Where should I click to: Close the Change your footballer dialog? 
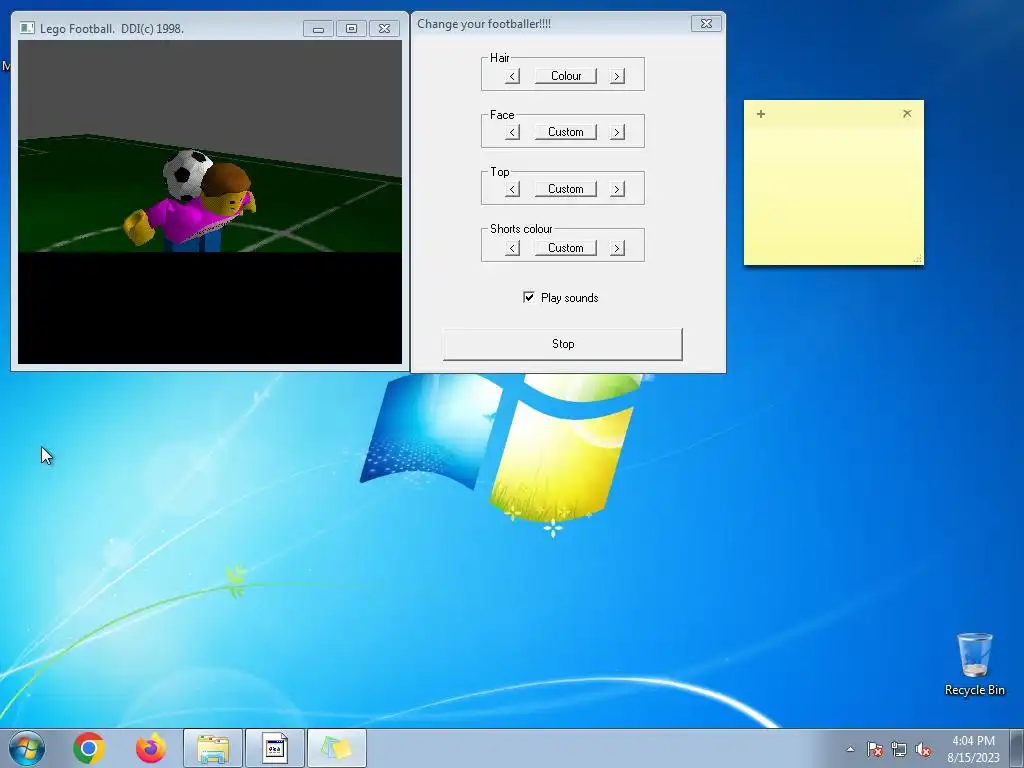click(706, 24)
